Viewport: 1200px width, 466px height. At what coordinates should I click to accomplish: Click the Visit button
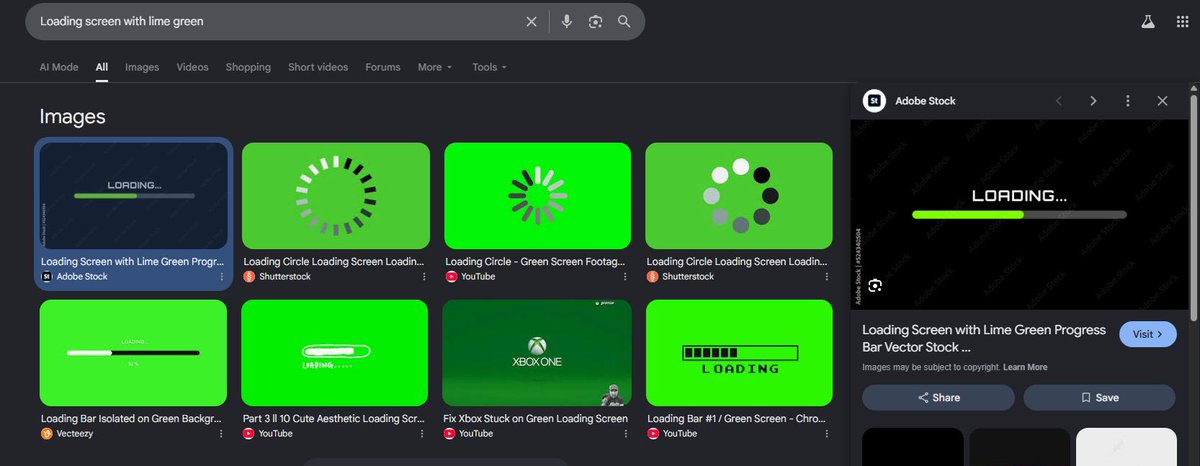click(1148, 334)
